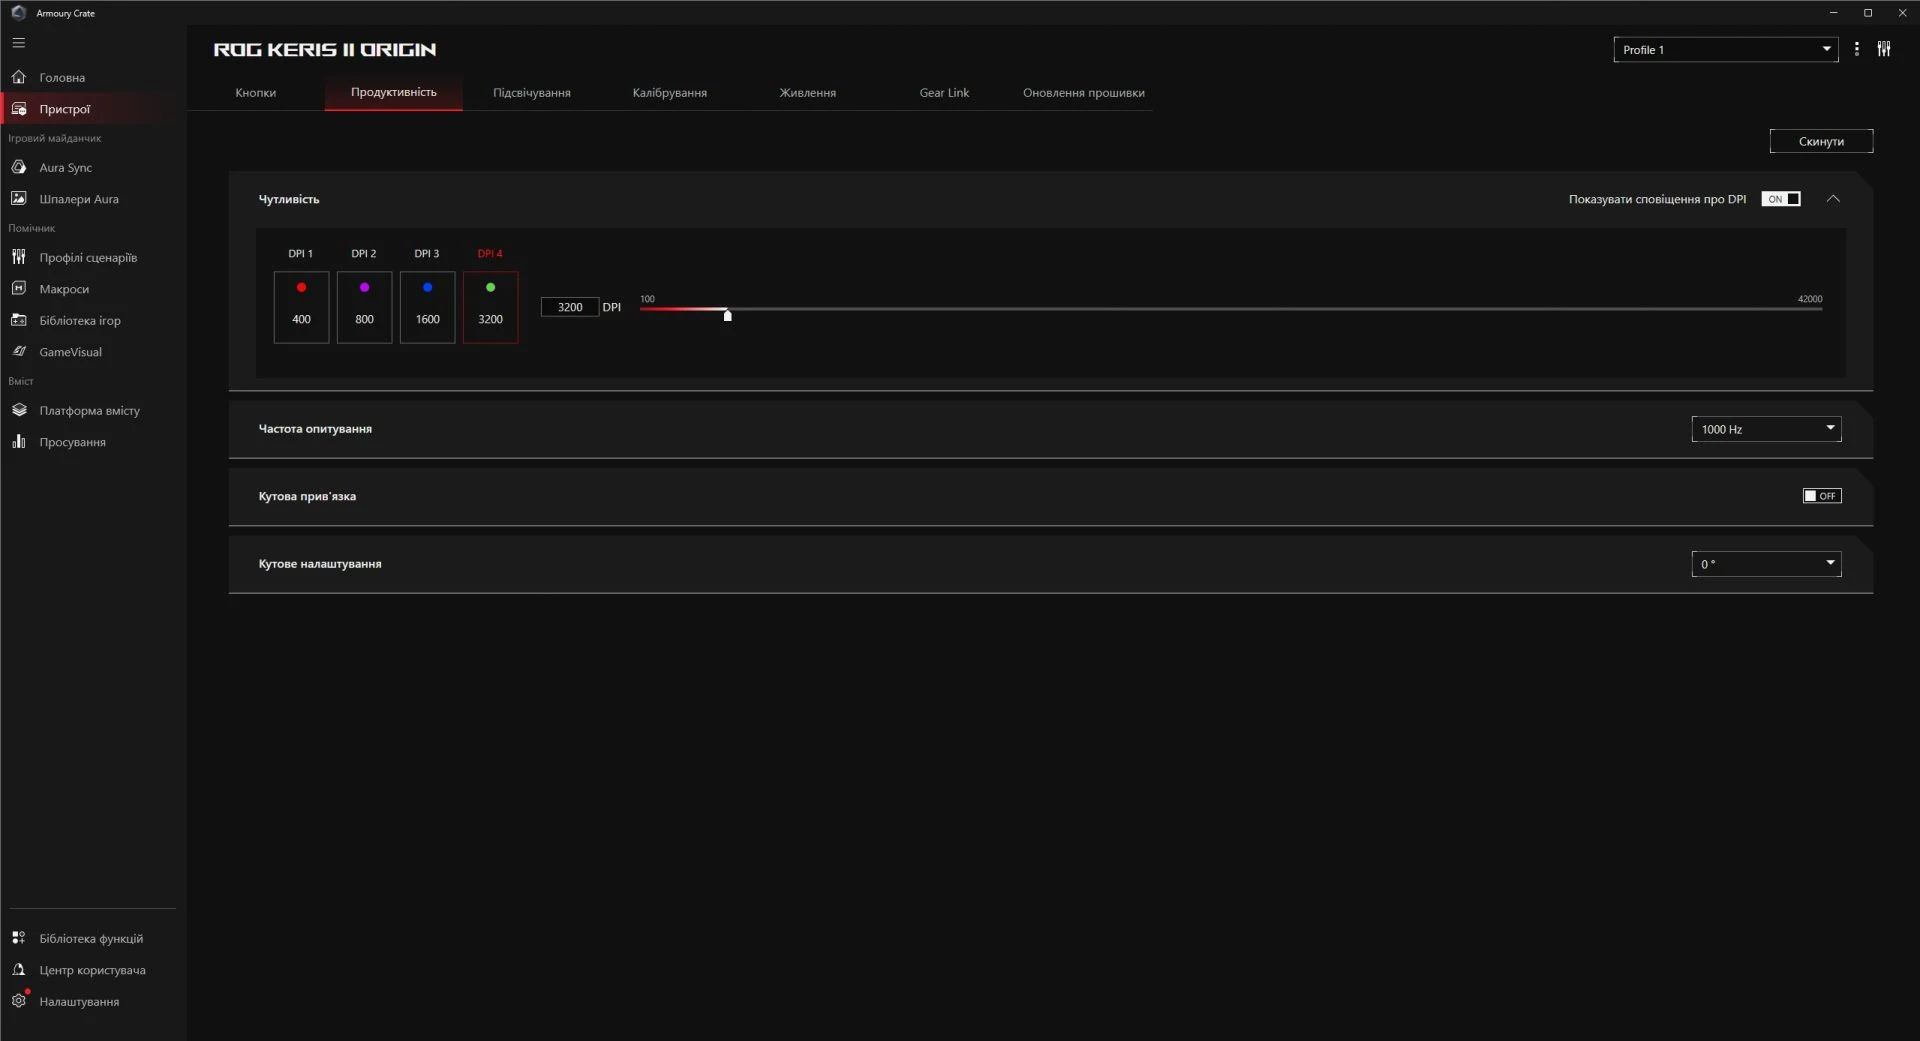The image size is (1920, 1041).
Task: Open Профілі сценаріїв icon
Action: click(19, 257)
